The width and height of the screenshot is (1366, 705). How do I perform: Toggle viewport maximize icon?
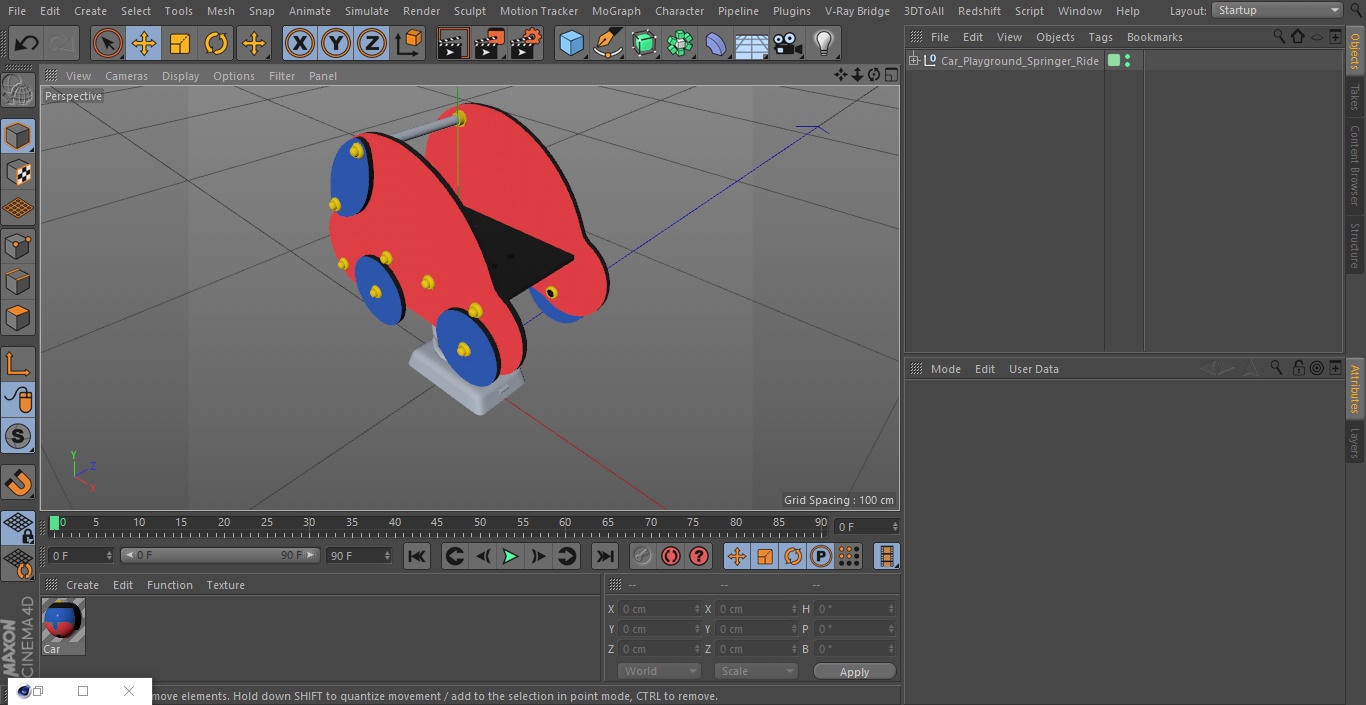[890, 75]
